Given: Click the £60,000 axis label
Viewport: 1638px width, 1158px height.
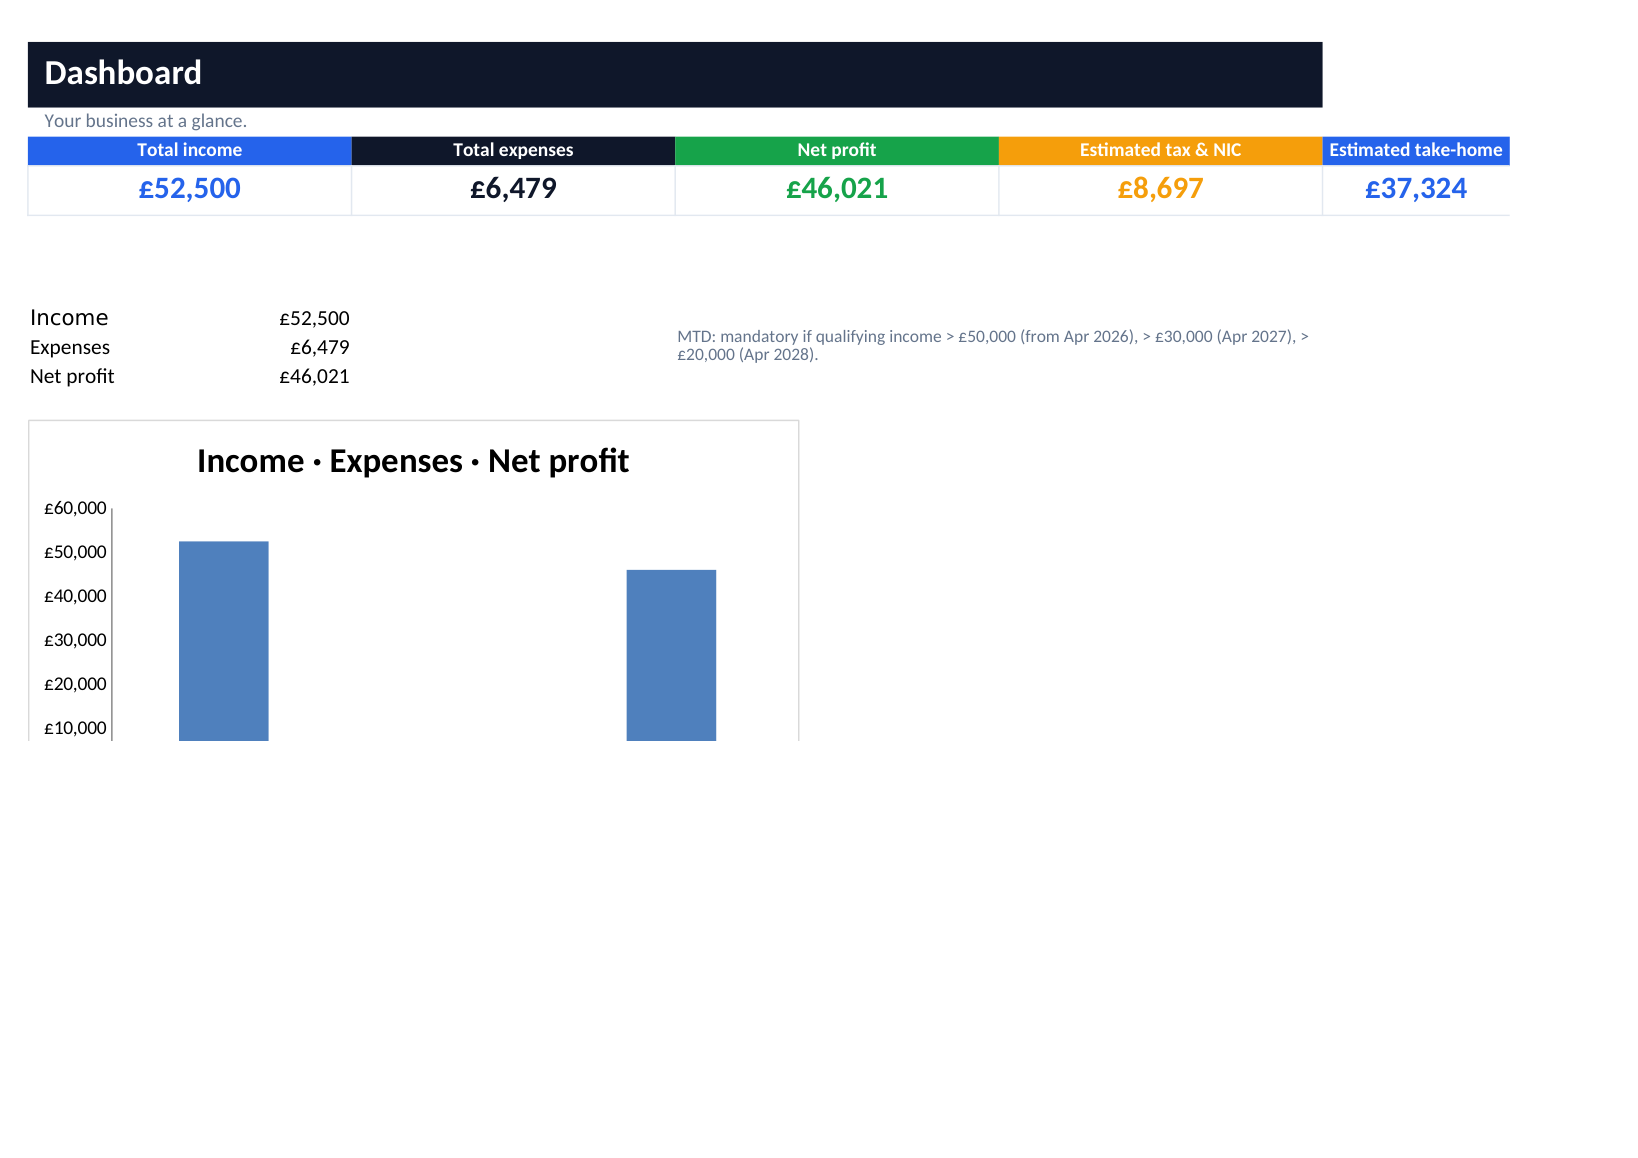Looking at the screenshot, I should (75, 508).
